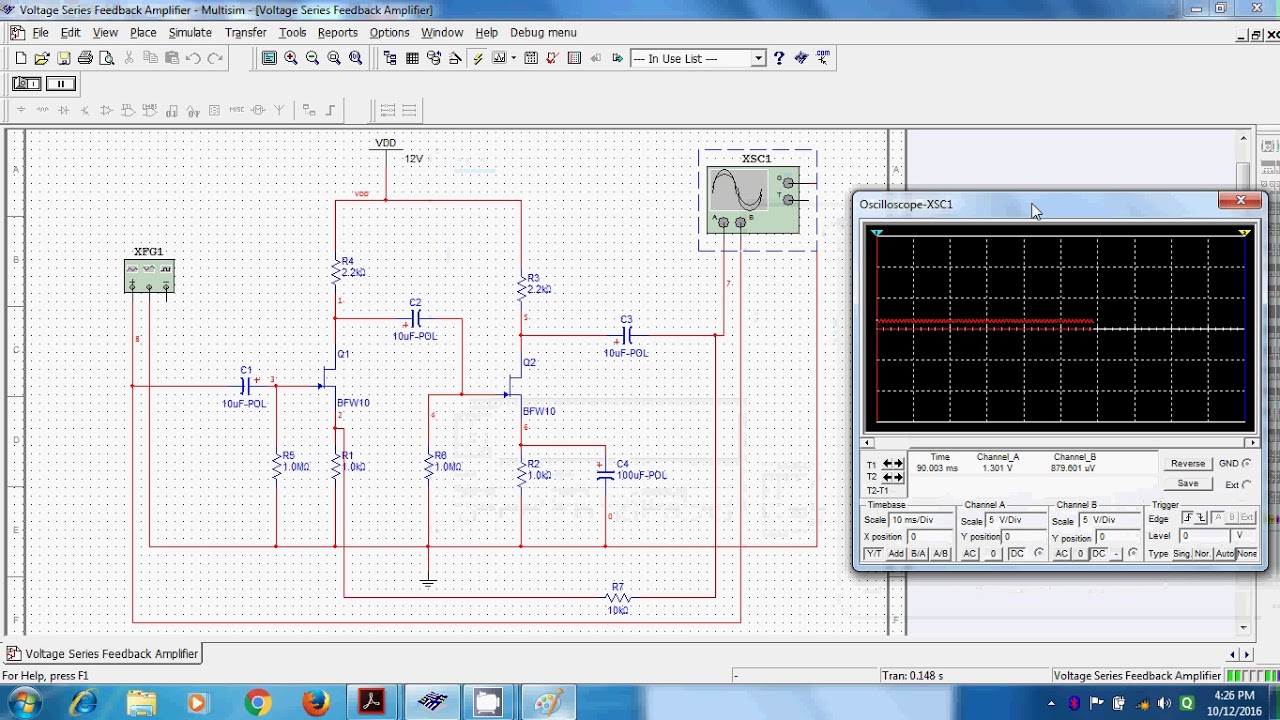Select the XFG1 function generator on the schematic
This screenshot has width=1280, height=720.
coord(149,276)
